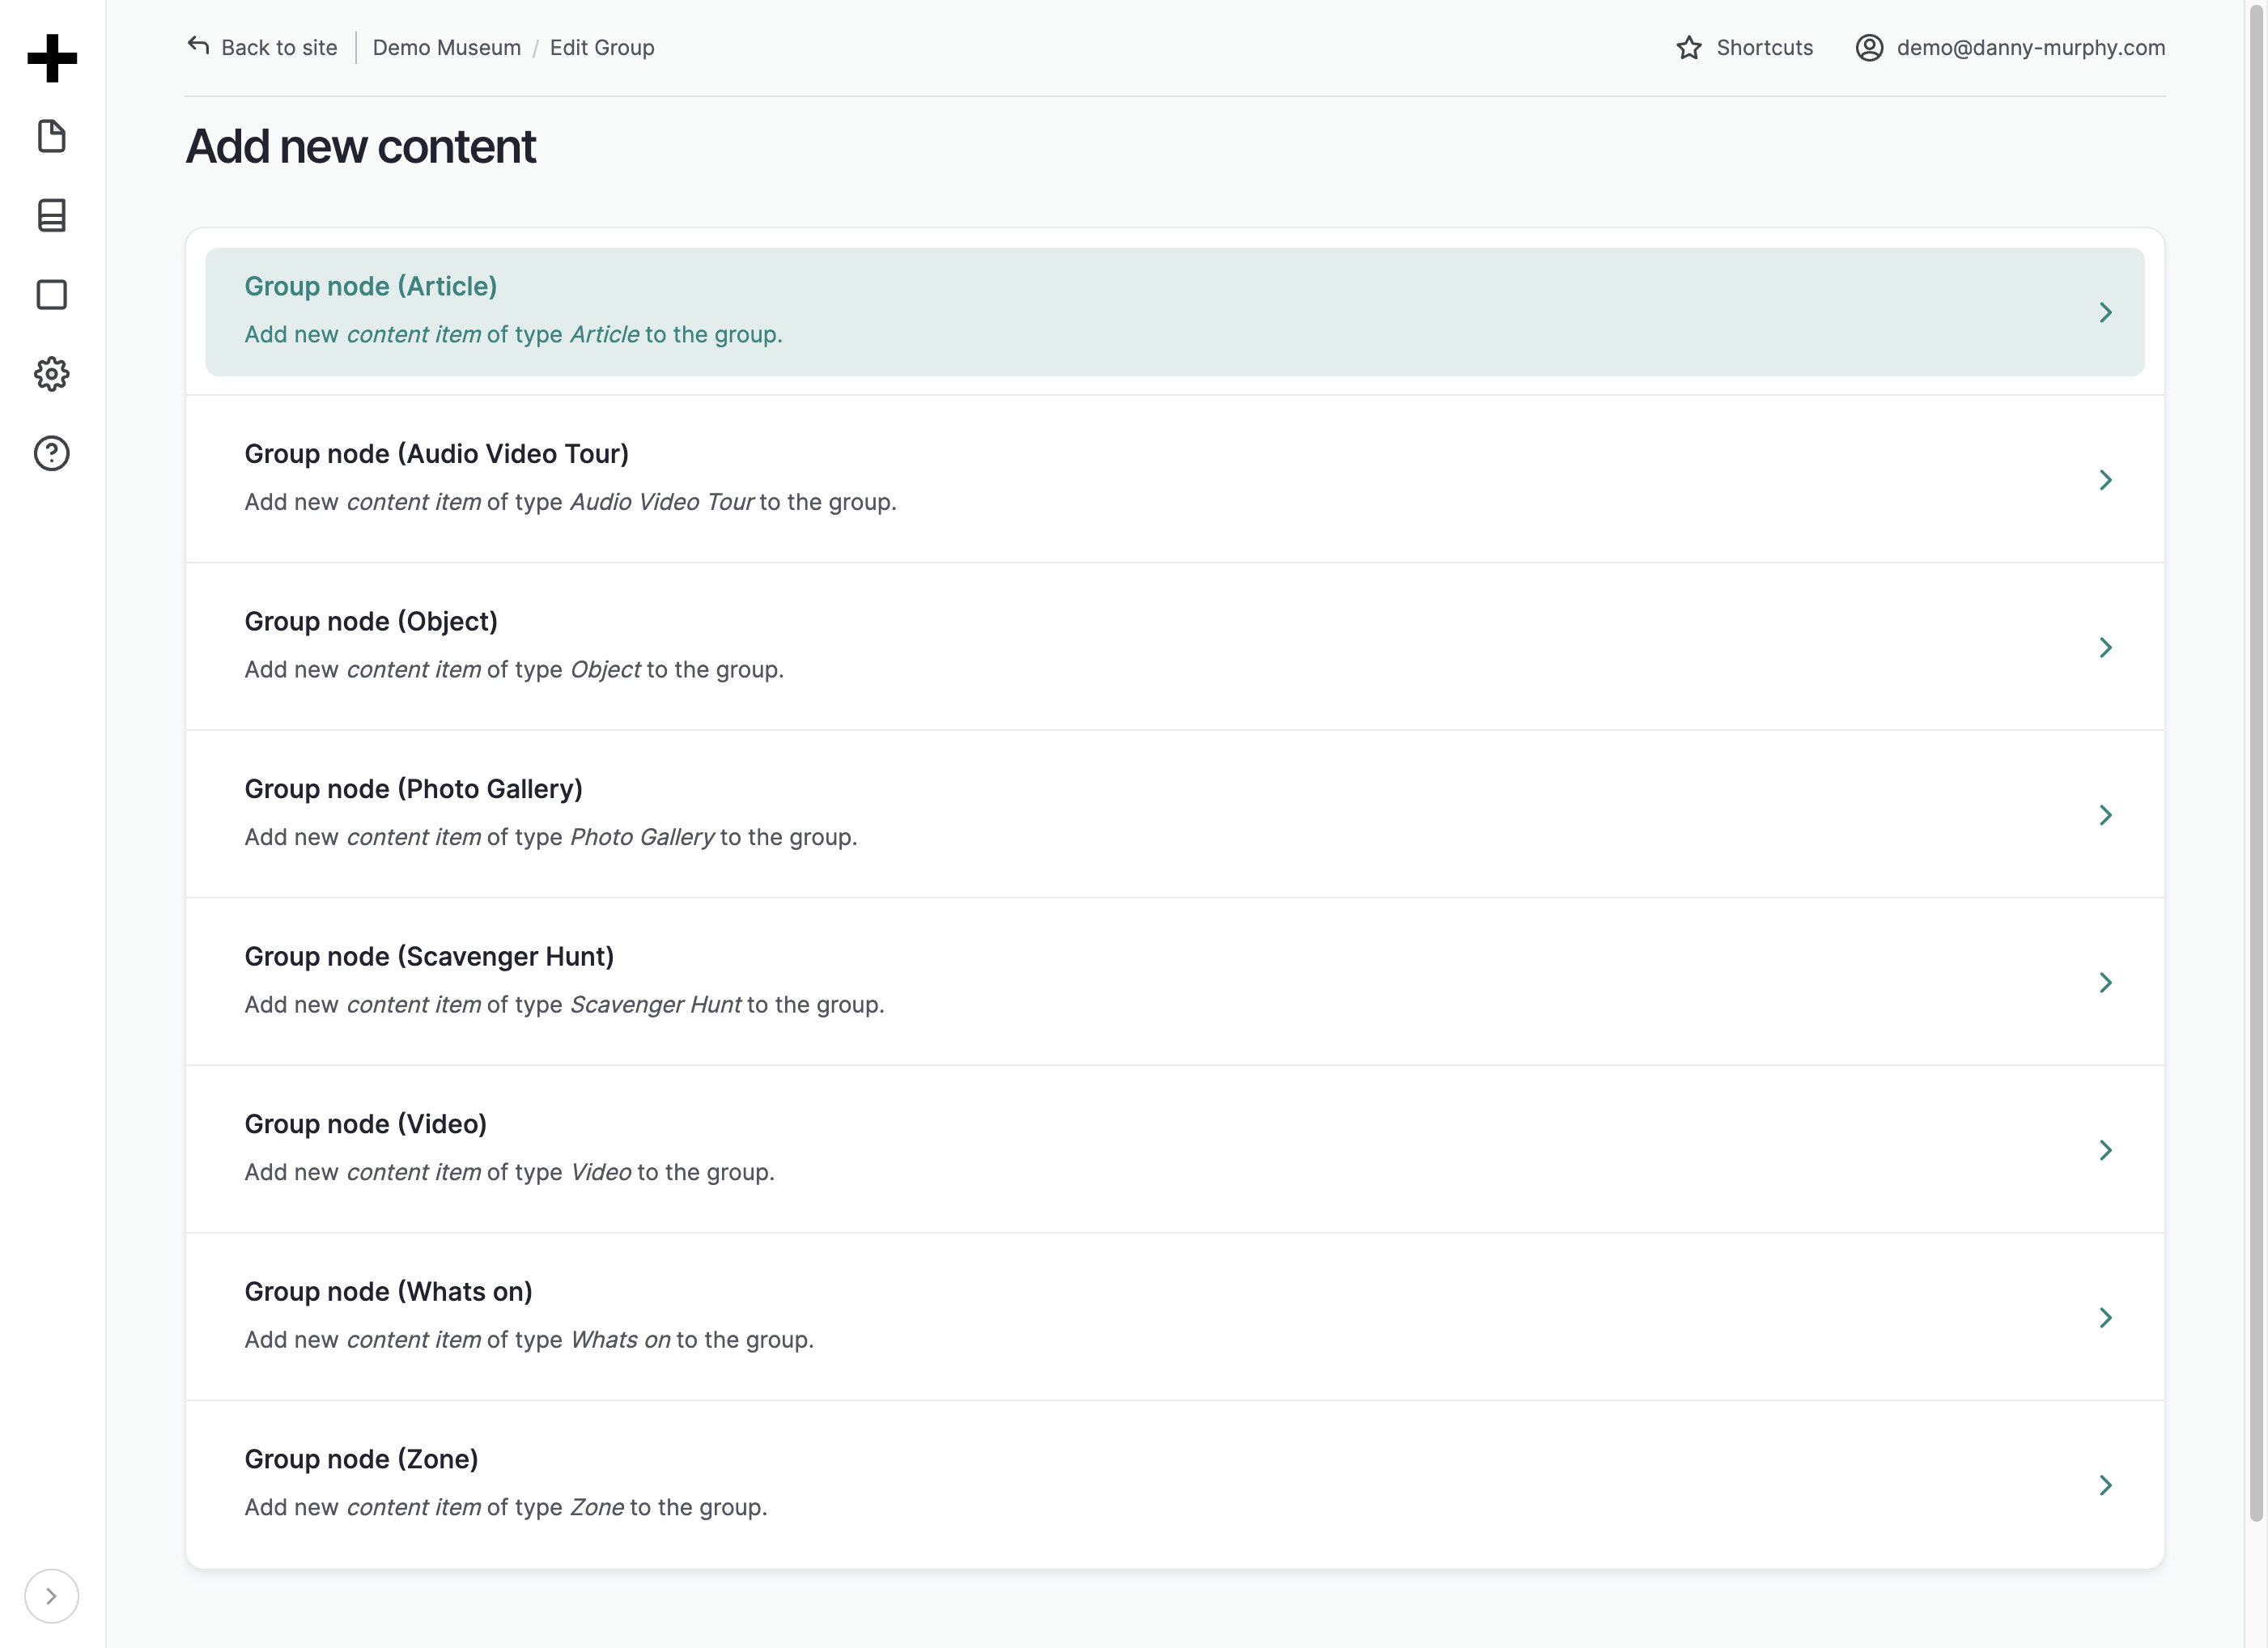Viewport: 2268px width, 1648px height.
Task: Select Group node (Object) title
Action: point(371,621)
